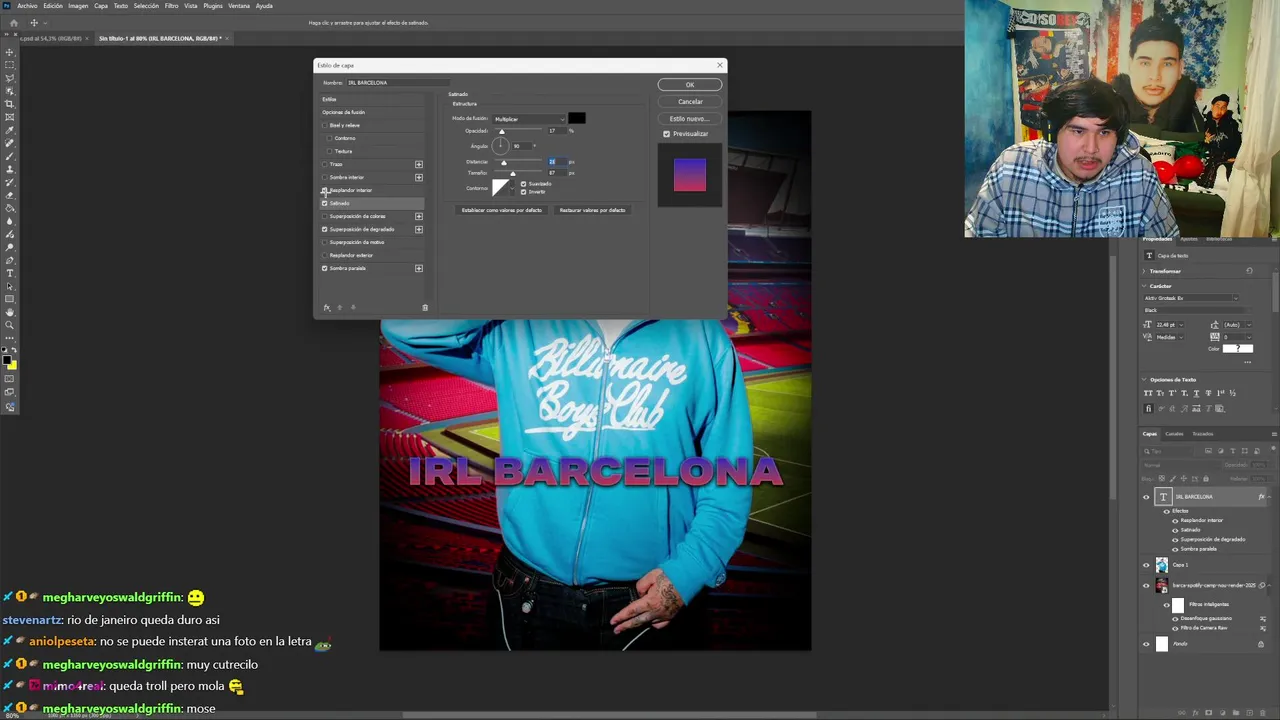Collapse the Transformar section
Screen dimensions: 1280x720
(x=1146, y=271)
